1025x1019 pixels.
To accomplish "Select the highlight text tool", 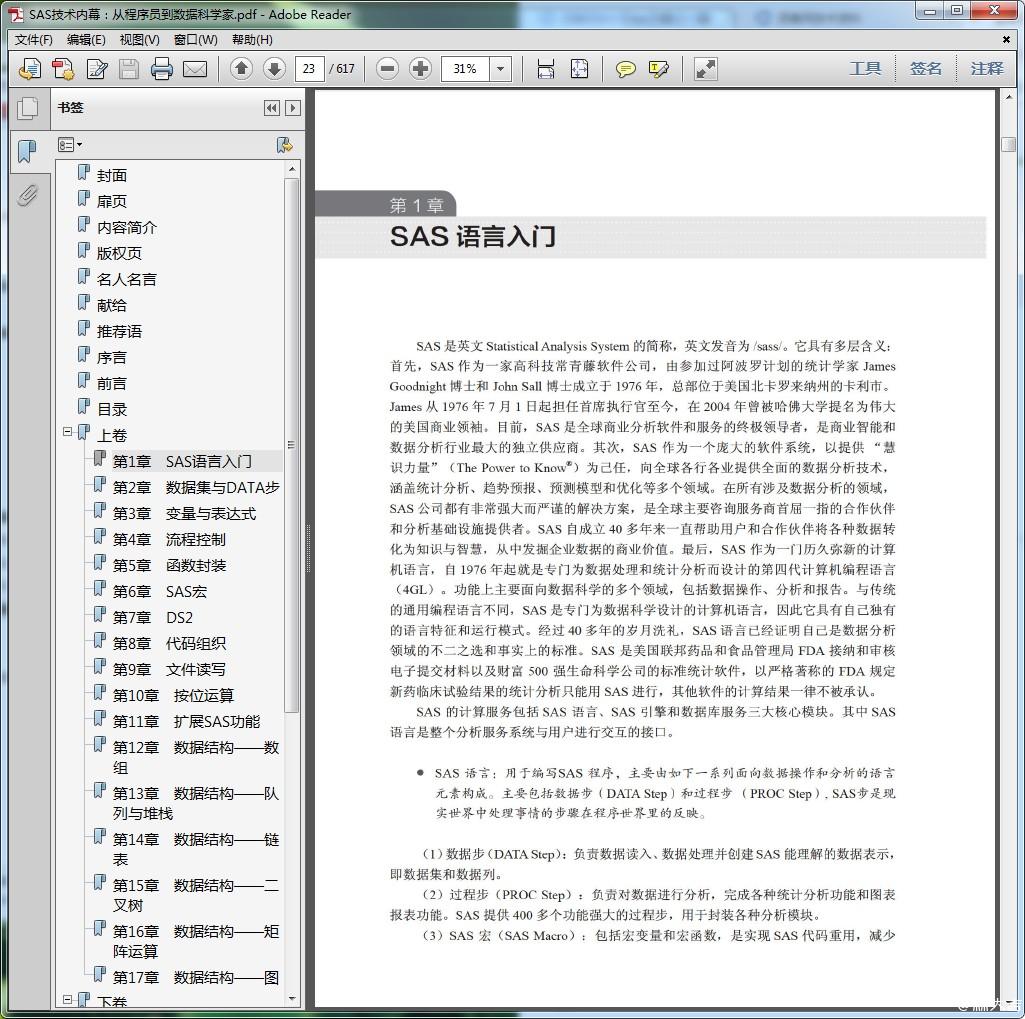I will [659, 69].
